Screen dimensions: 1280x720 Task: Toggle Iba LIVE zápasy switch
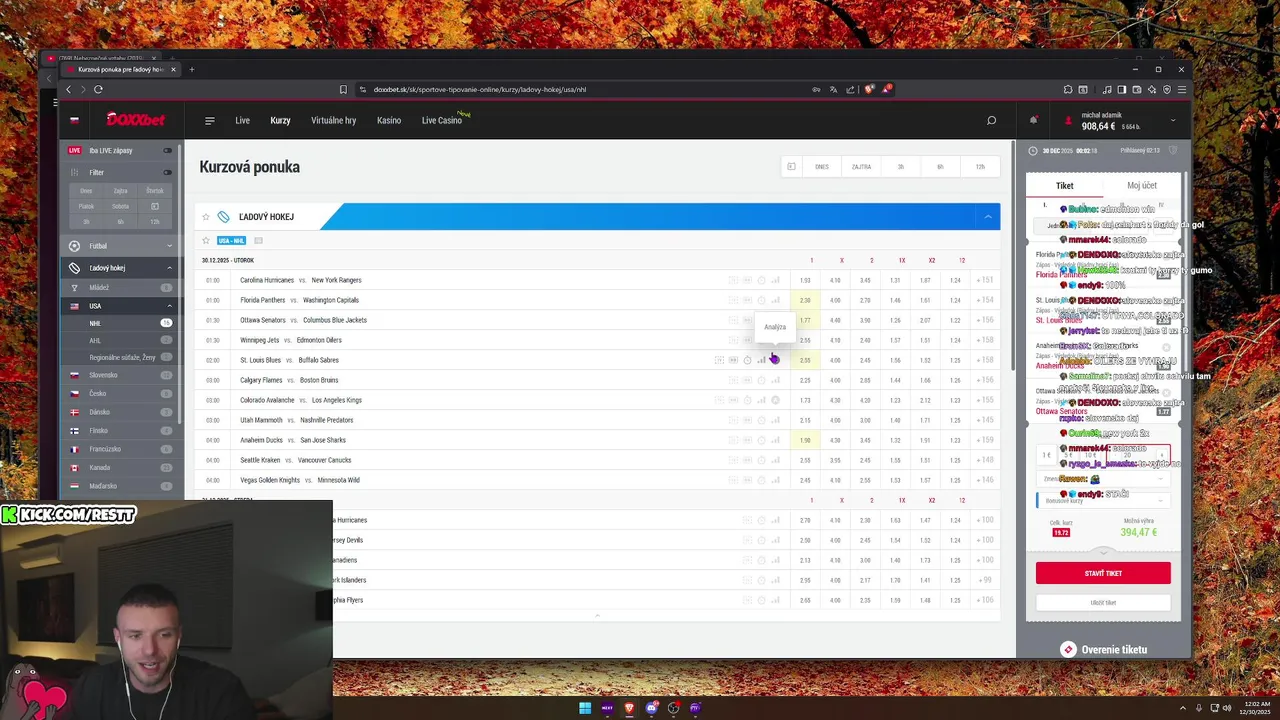coord(167,150)
